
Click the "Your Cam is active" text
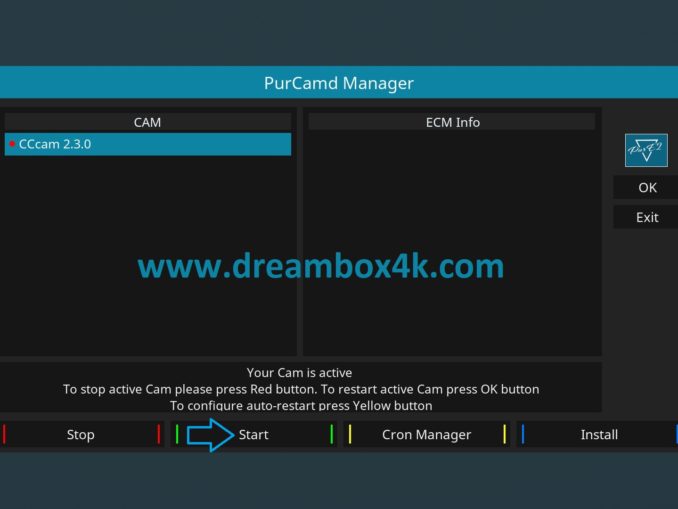pos(299,373)
